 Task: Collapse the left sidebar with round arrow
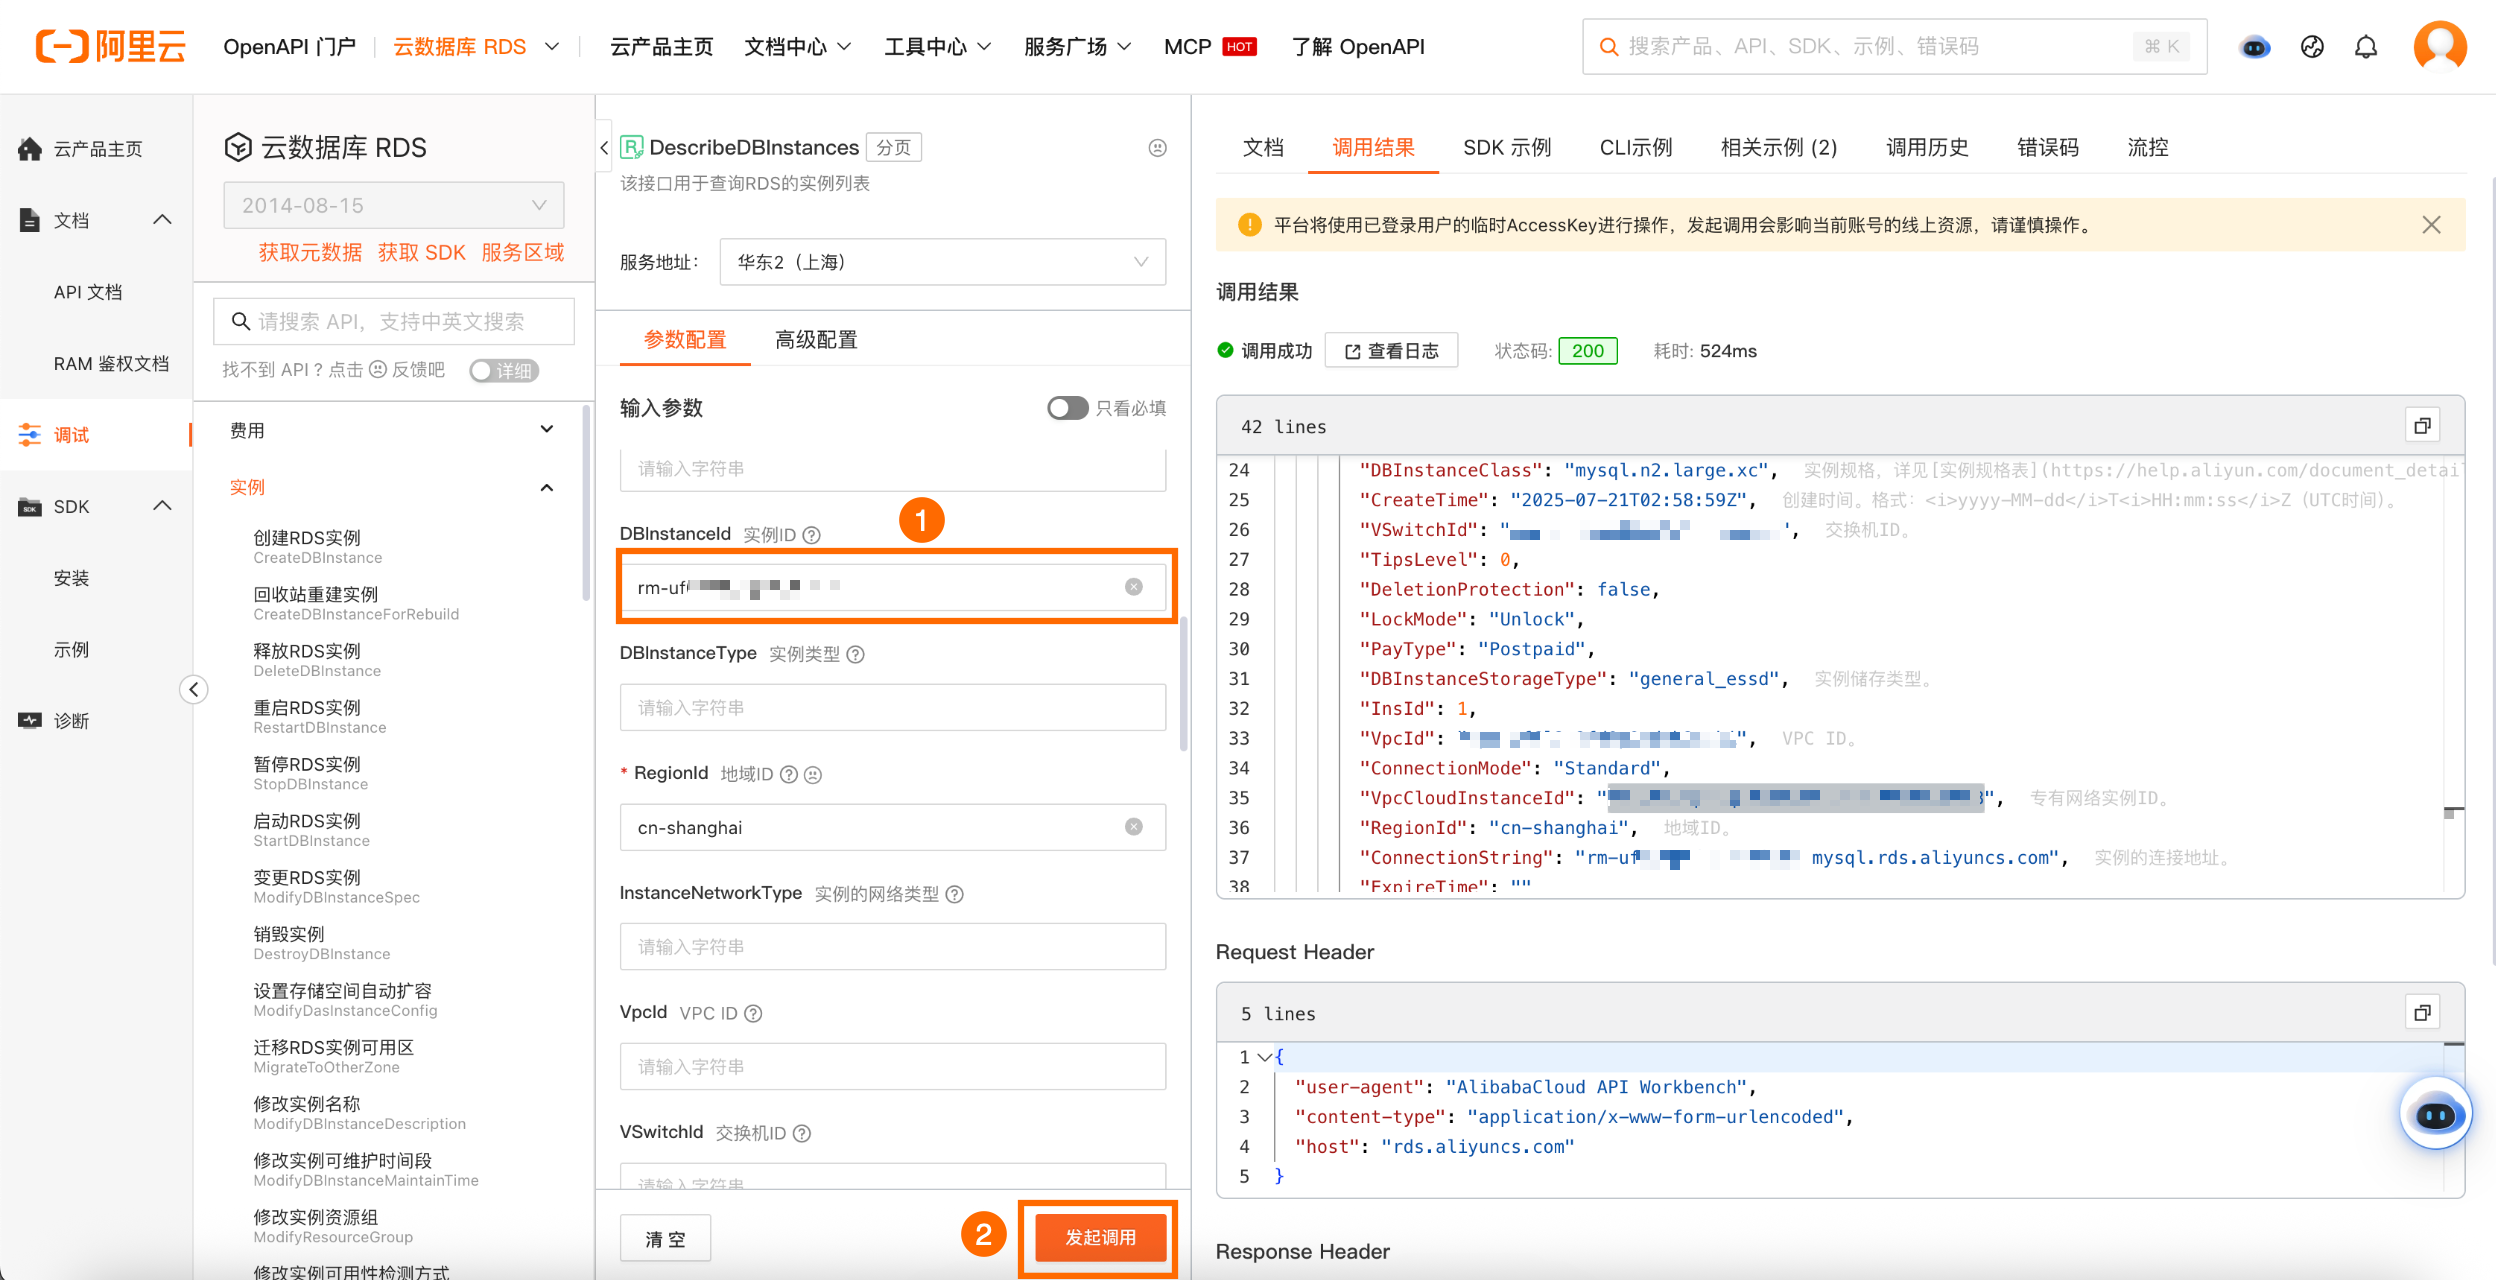coord(193,689)
